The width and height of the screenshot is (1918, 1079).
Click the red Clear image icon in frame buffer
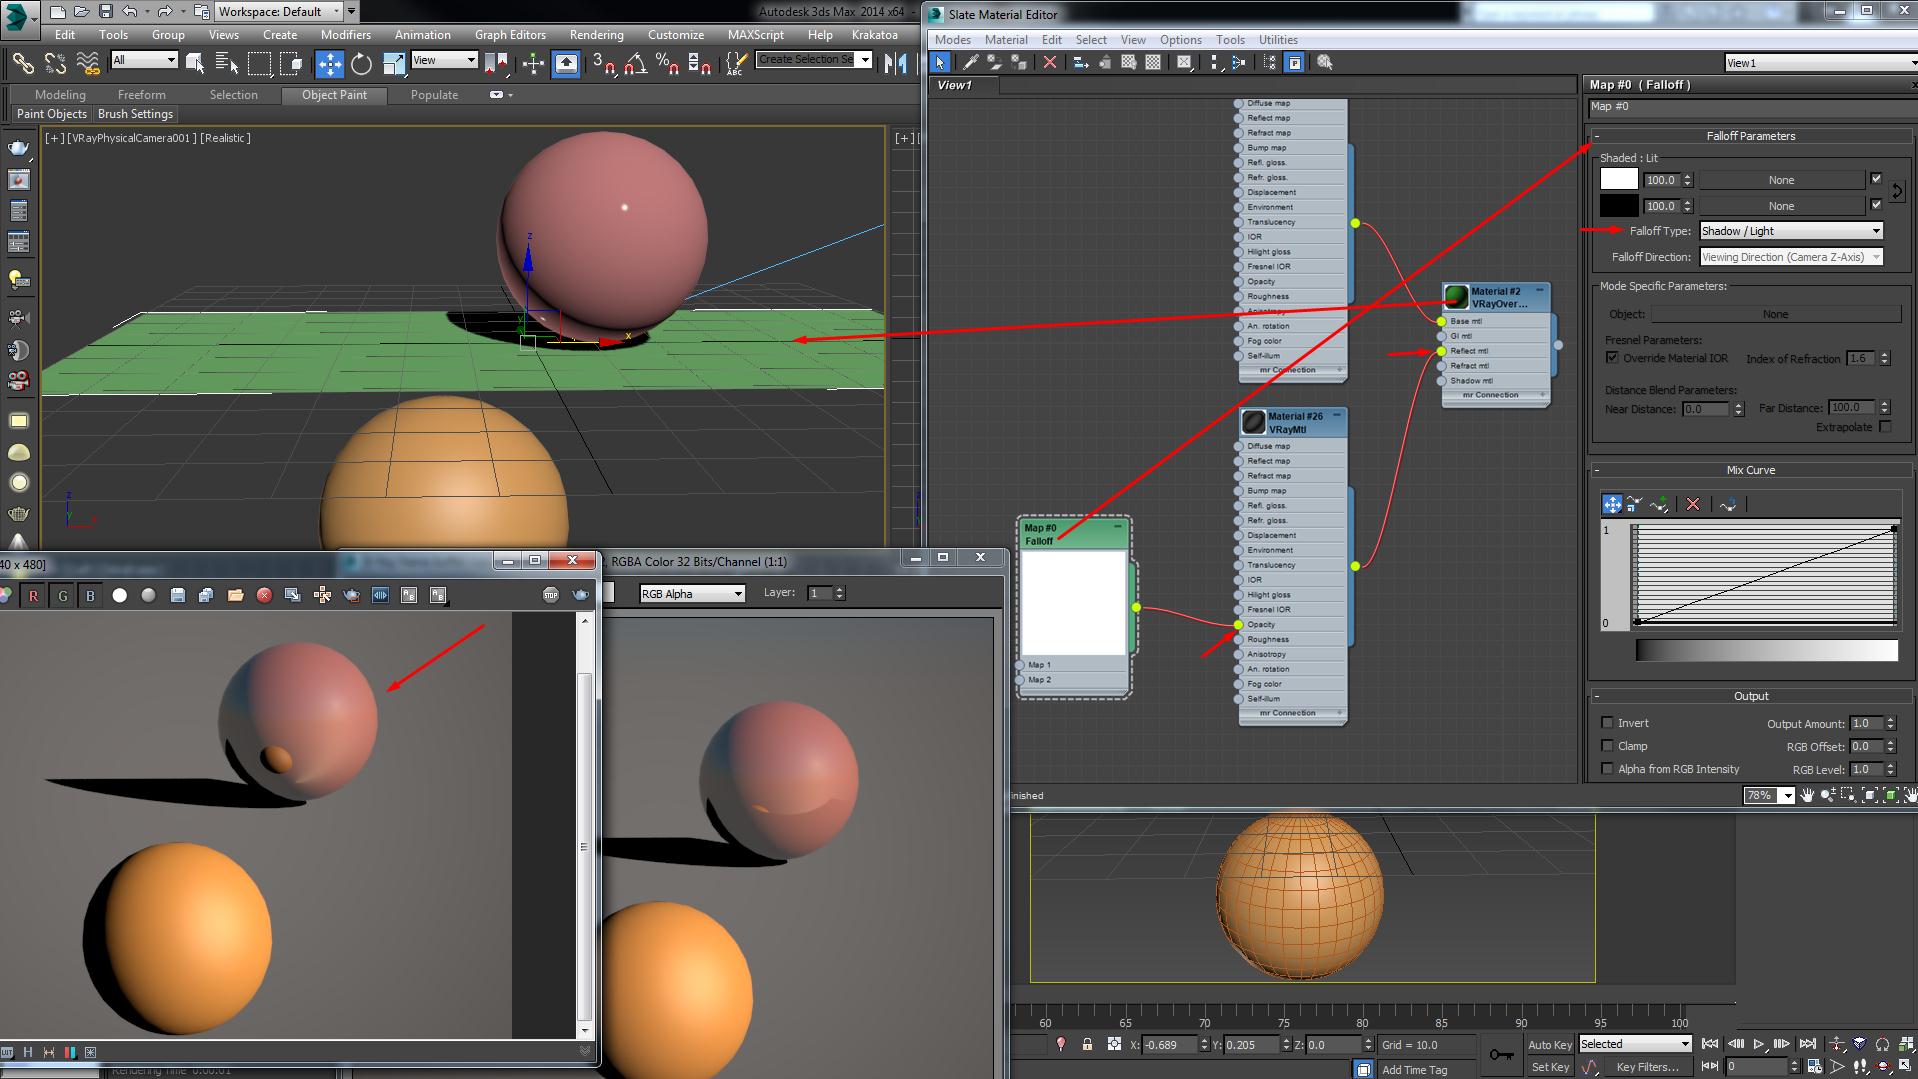pyautogui.click(x=264, y=595)
